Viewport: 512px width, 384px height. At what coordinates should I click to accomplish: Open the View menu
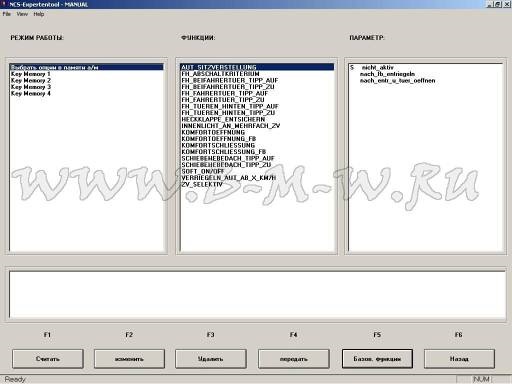tap(22, 14)
